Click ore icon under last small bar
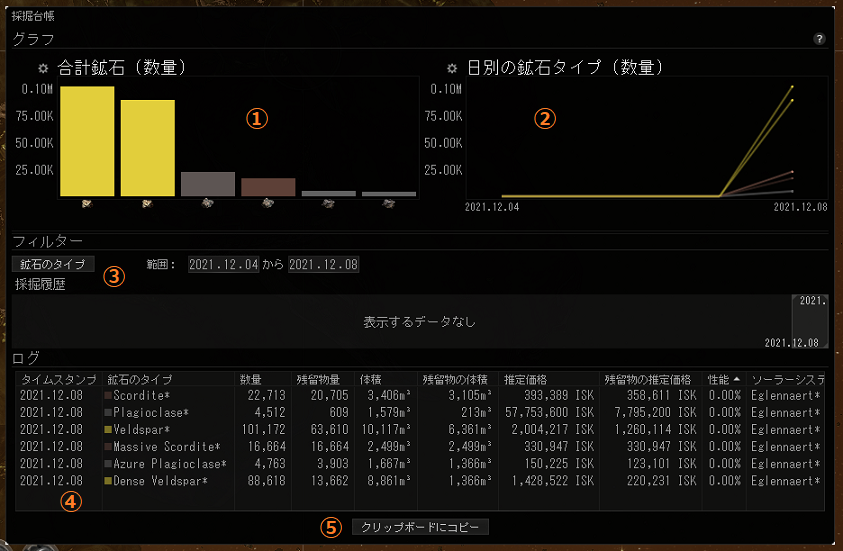Viewport: 843px width, 551px height. pyautogui.click(x=388, y=203)
